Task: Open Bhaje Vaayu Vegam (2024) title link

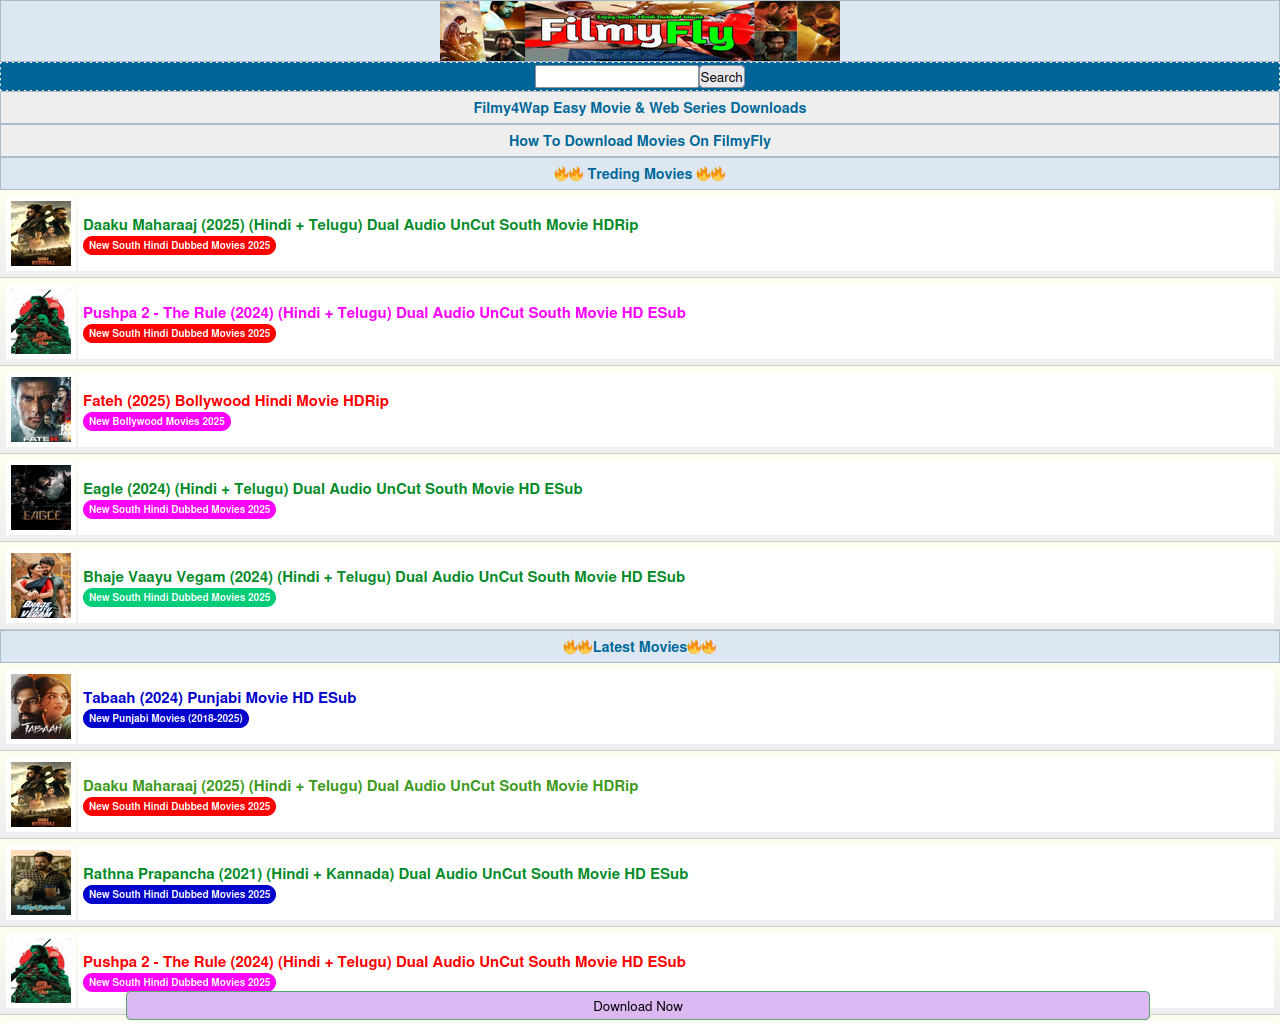Action: tap(384, 577)
